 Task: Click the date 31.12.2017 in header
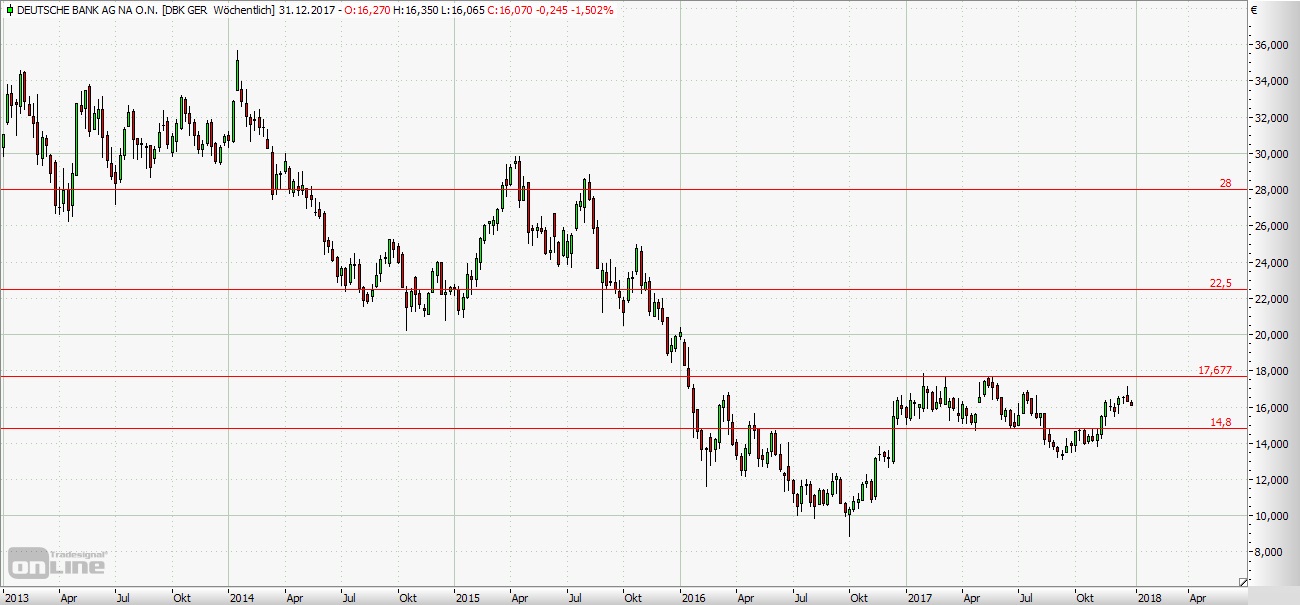coord(306,9)
